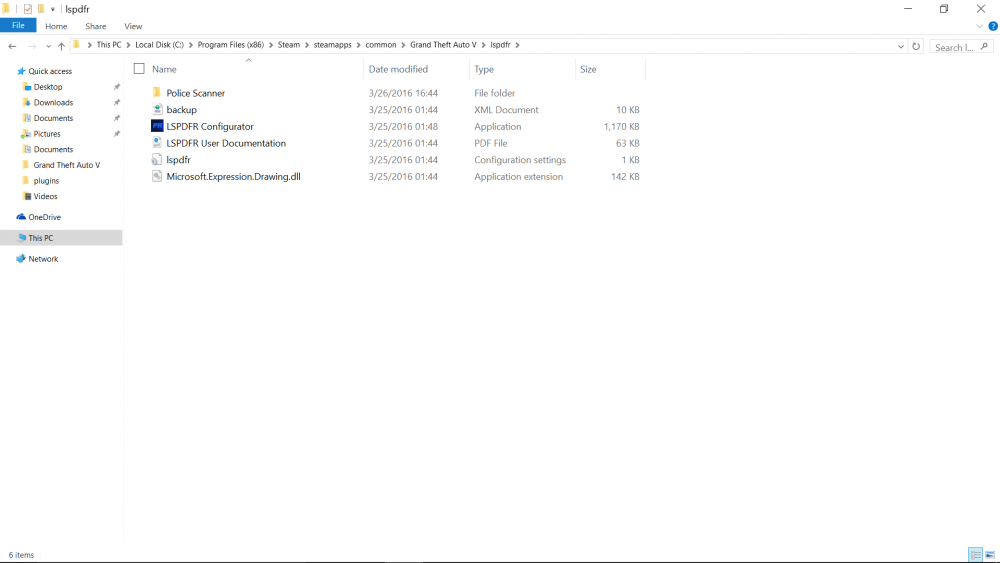Expand chevron after Grand Theft Auto V breadcrumb
The image size is (1000, 563).
click(x=483, y=45)
